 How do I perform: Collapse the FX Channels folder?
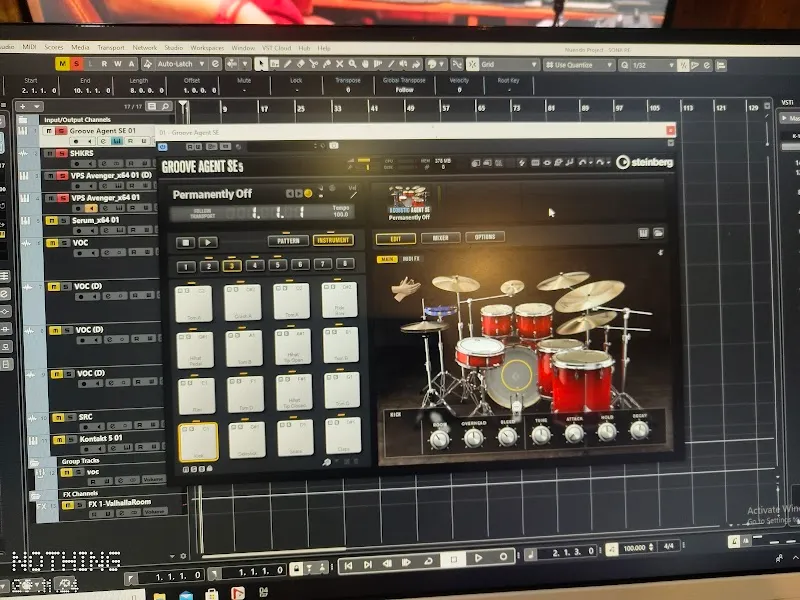pos(36,496)
